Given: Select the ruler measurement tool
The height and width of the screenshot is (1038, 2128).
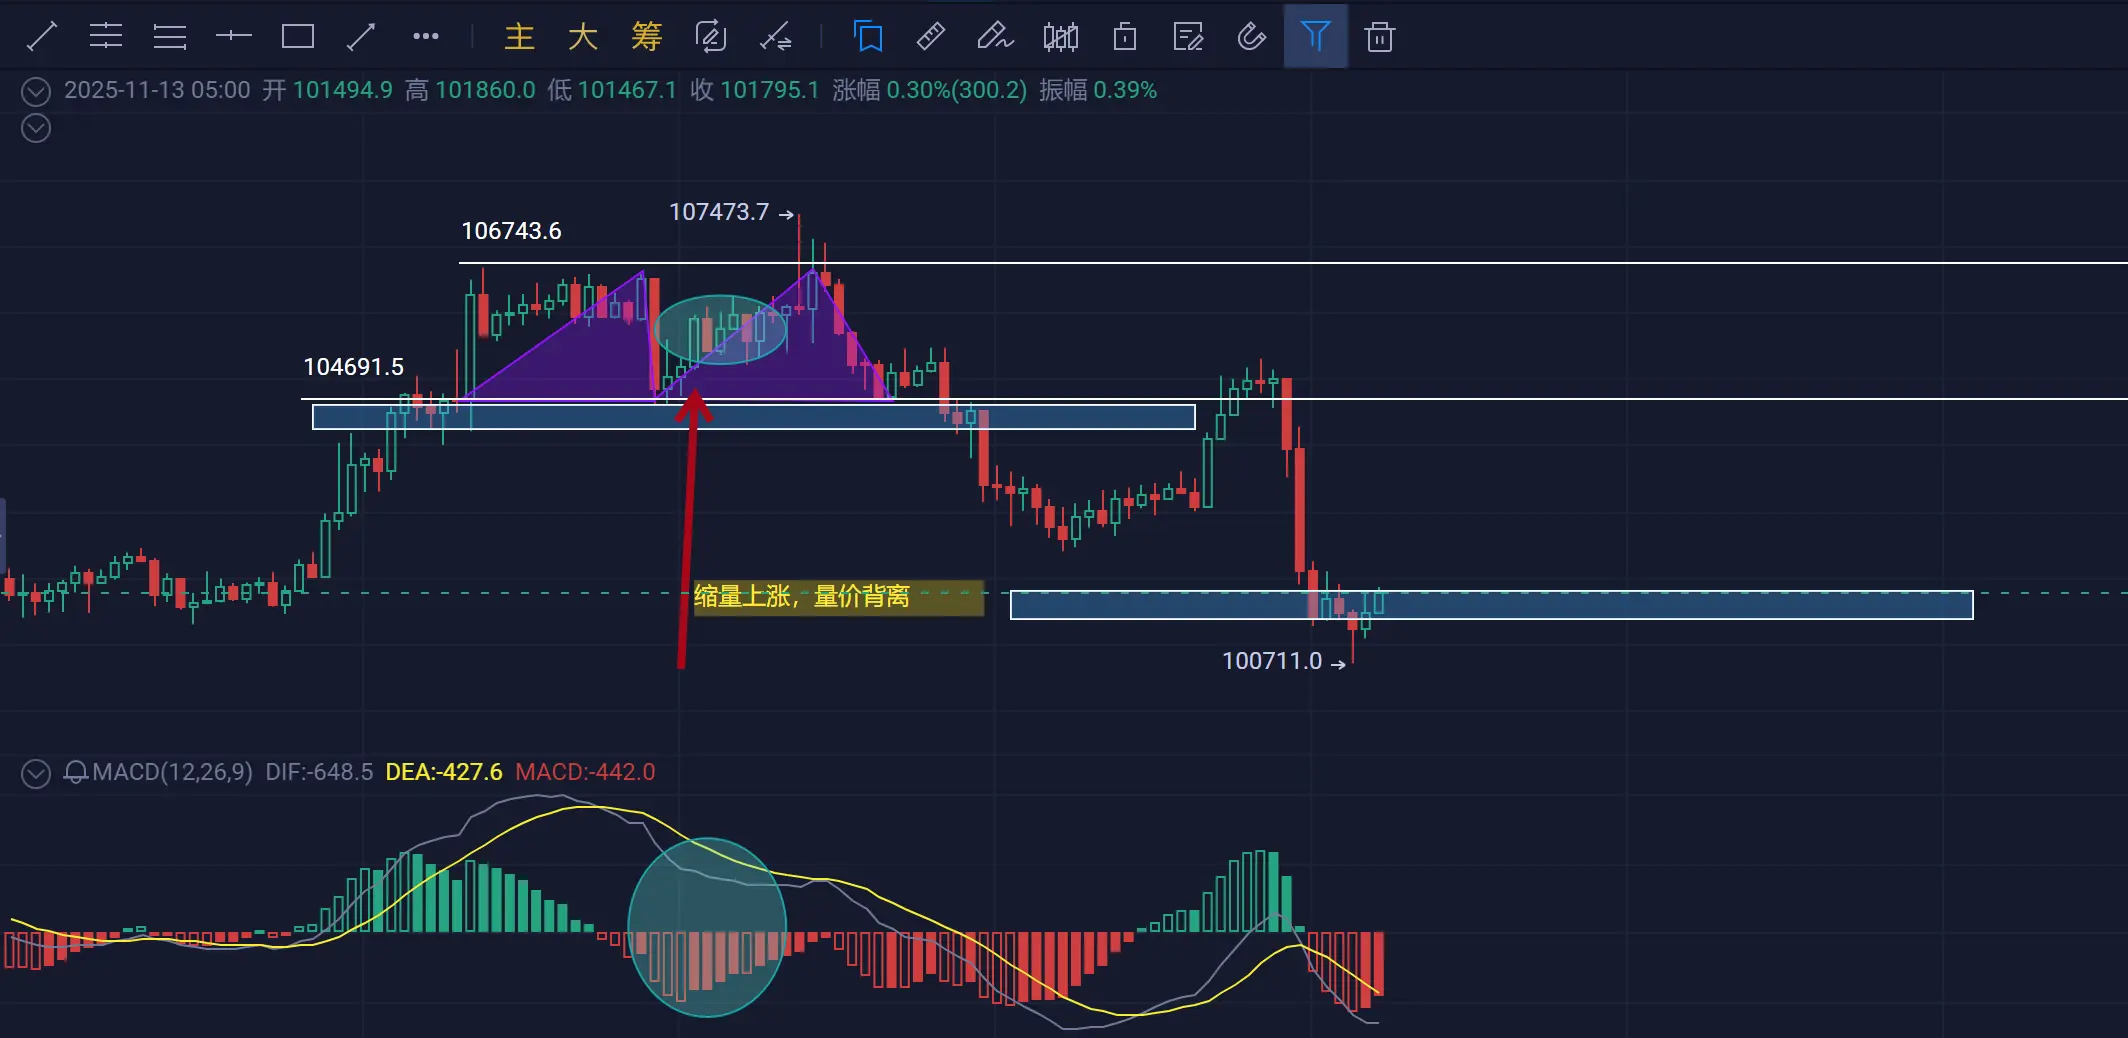Looking at the screenshot, I should [931, 37].
